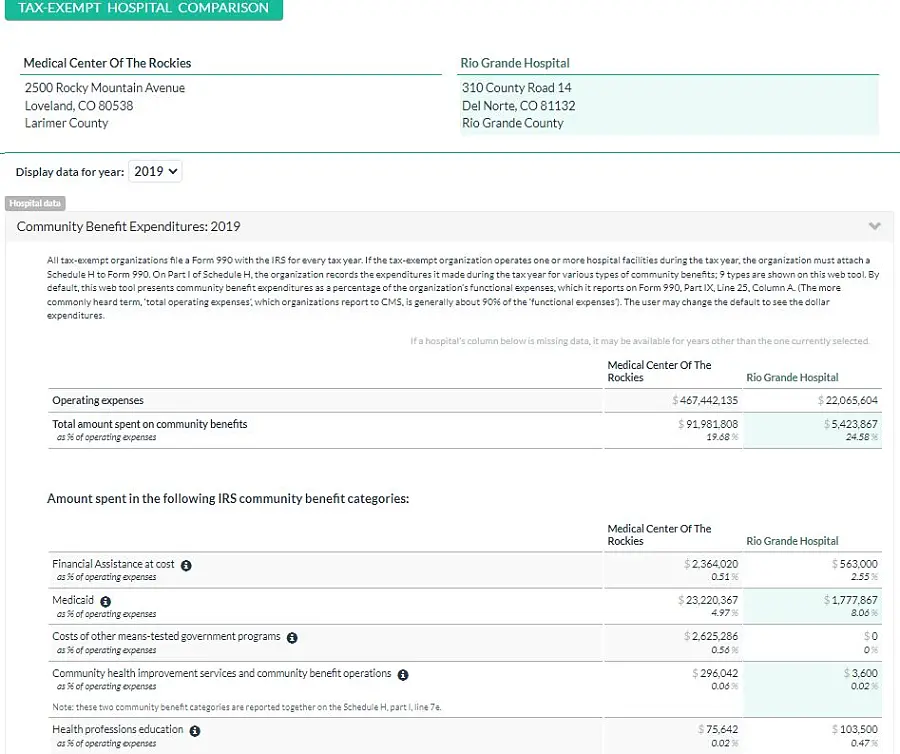
Task: Click Medical Center Of The Rockies column in categories table
Action: click(659, 535)
